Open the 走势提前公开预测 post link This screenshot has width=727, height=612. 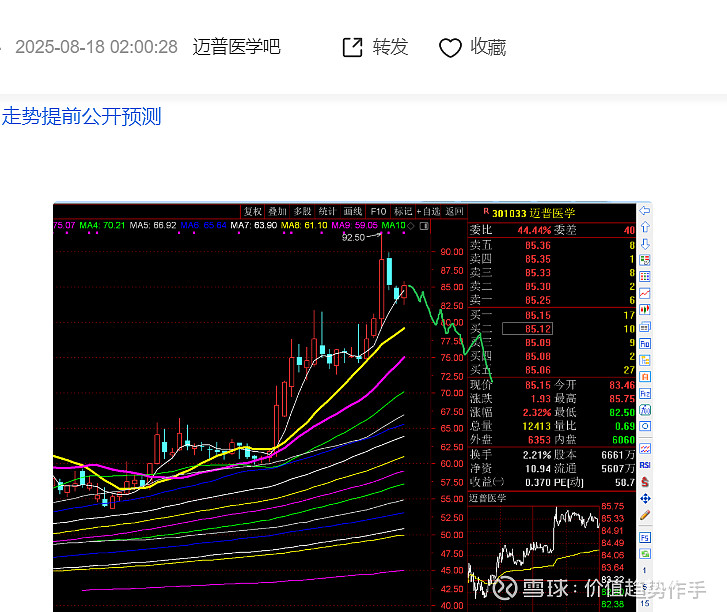[82, 116]
